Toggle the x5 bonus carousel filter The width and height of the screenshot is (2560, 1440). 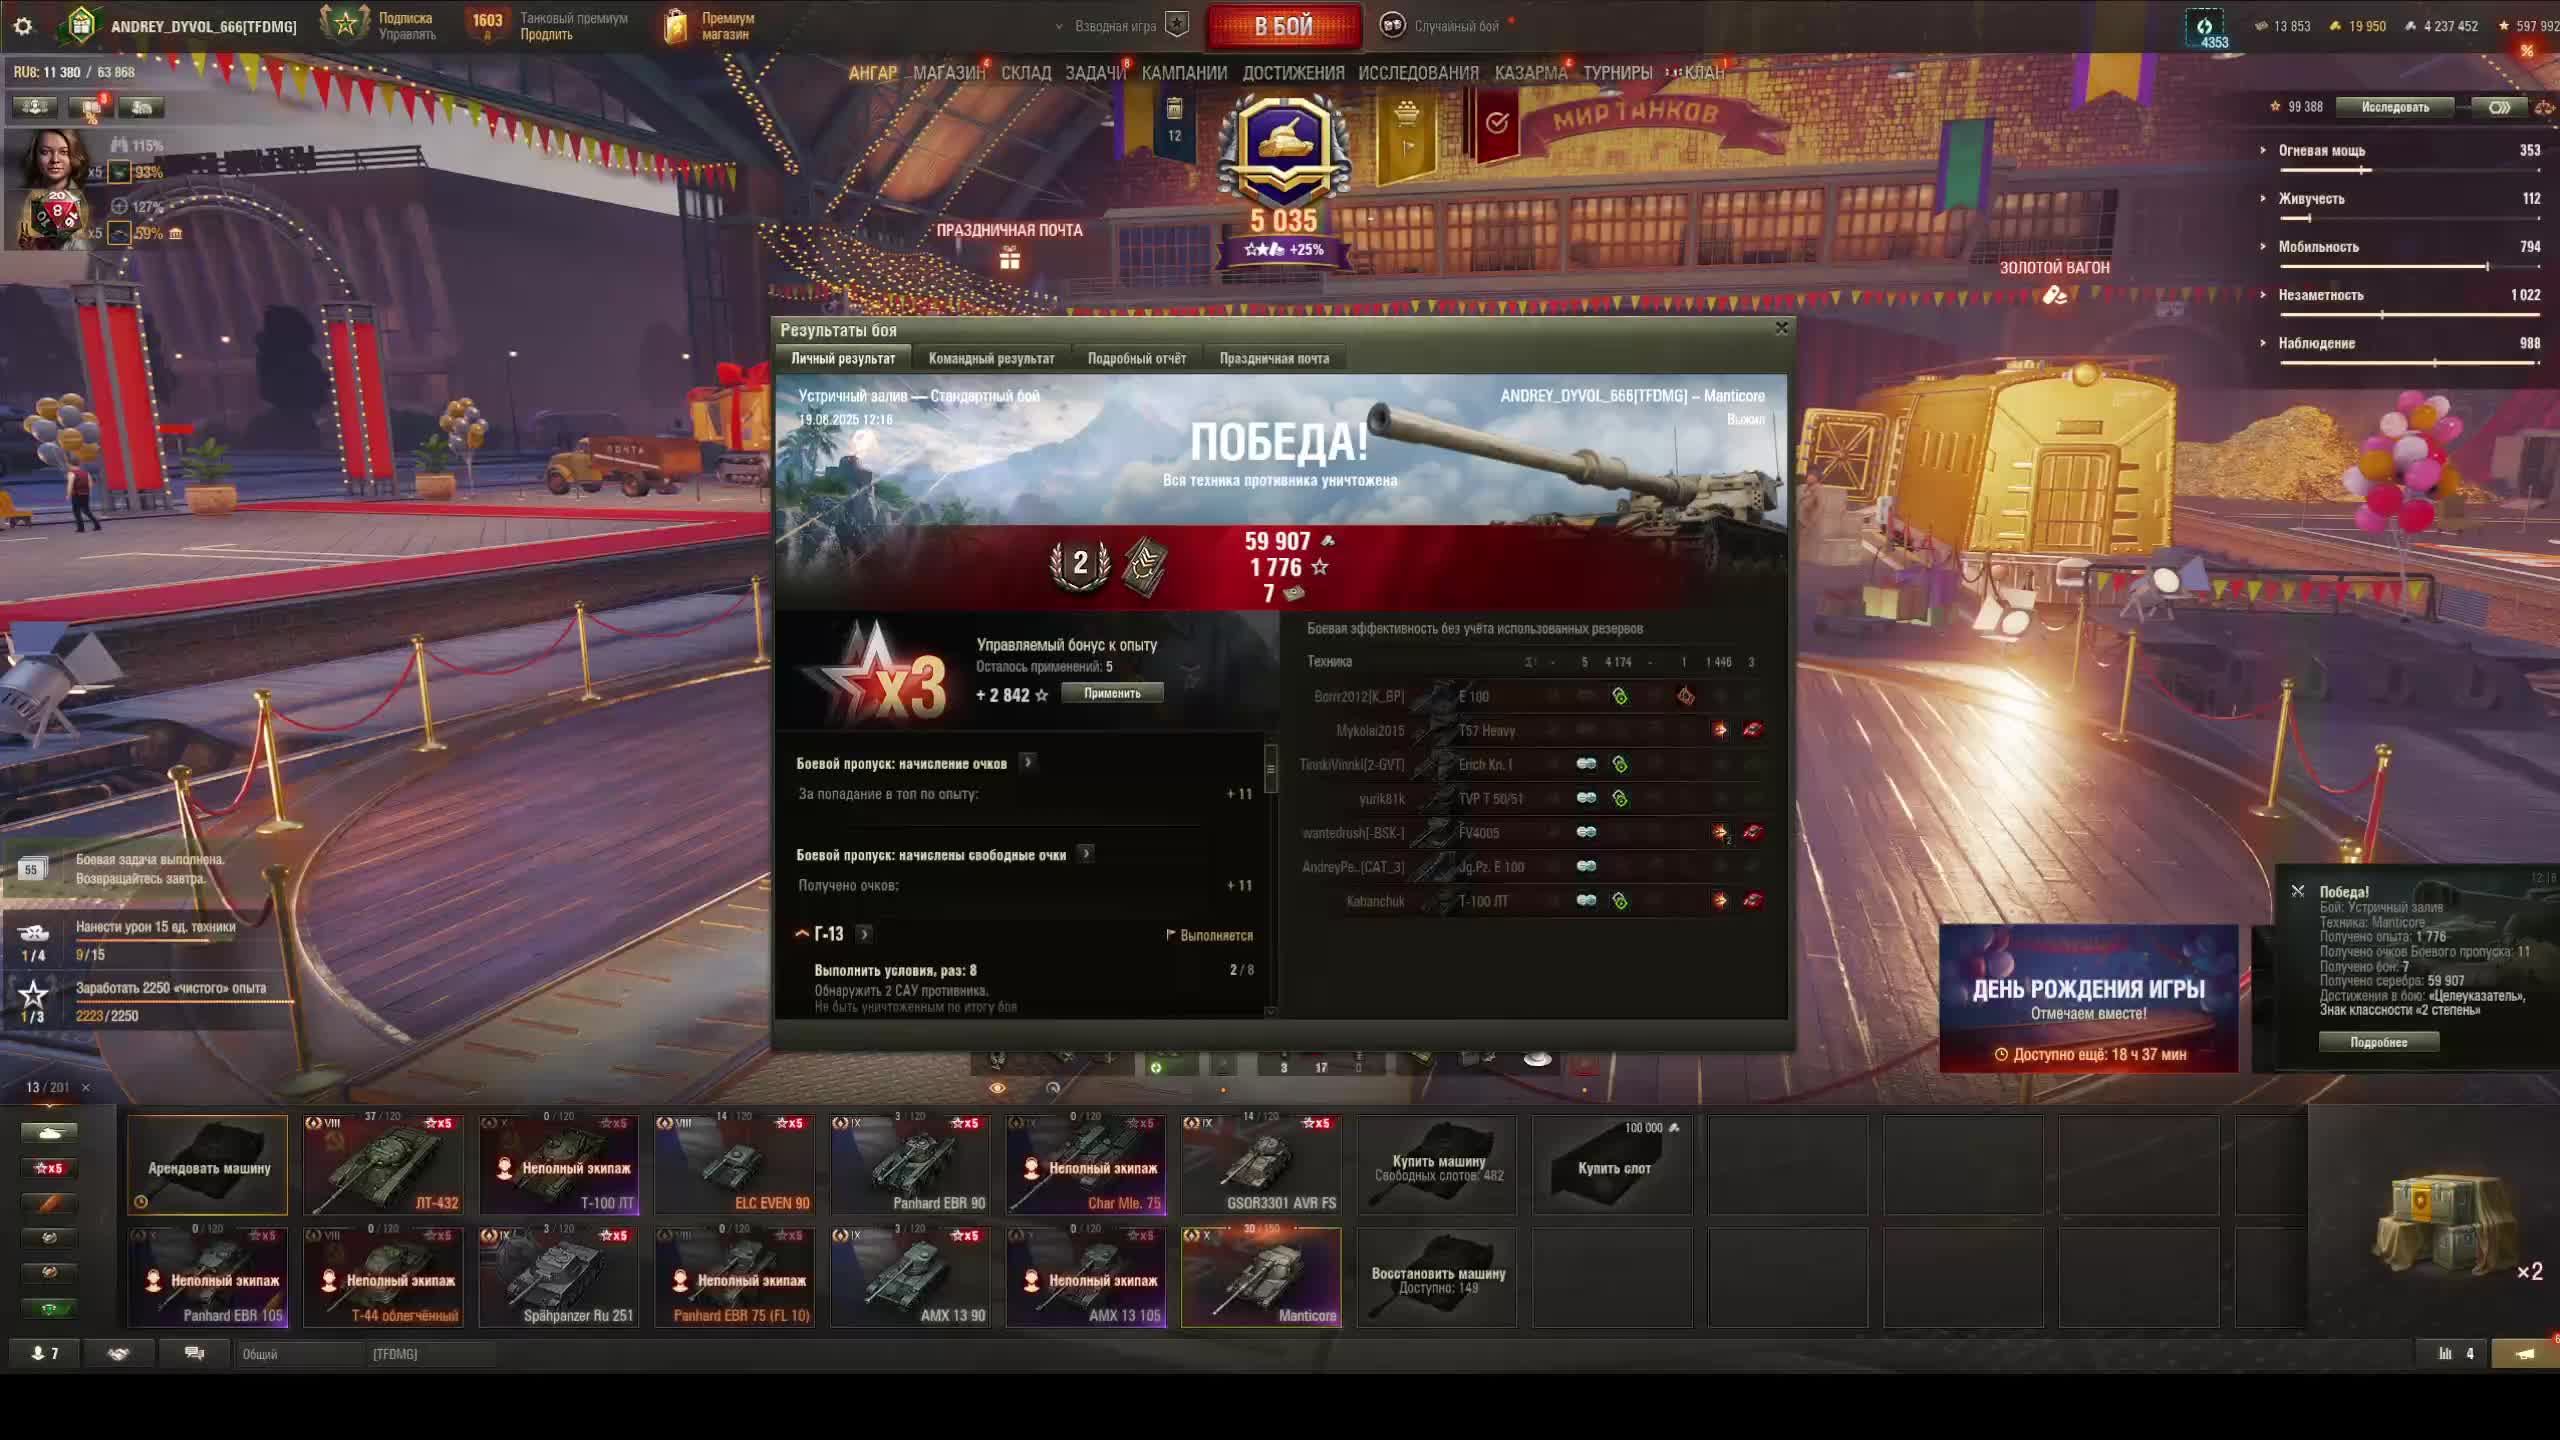point(48,1168)
